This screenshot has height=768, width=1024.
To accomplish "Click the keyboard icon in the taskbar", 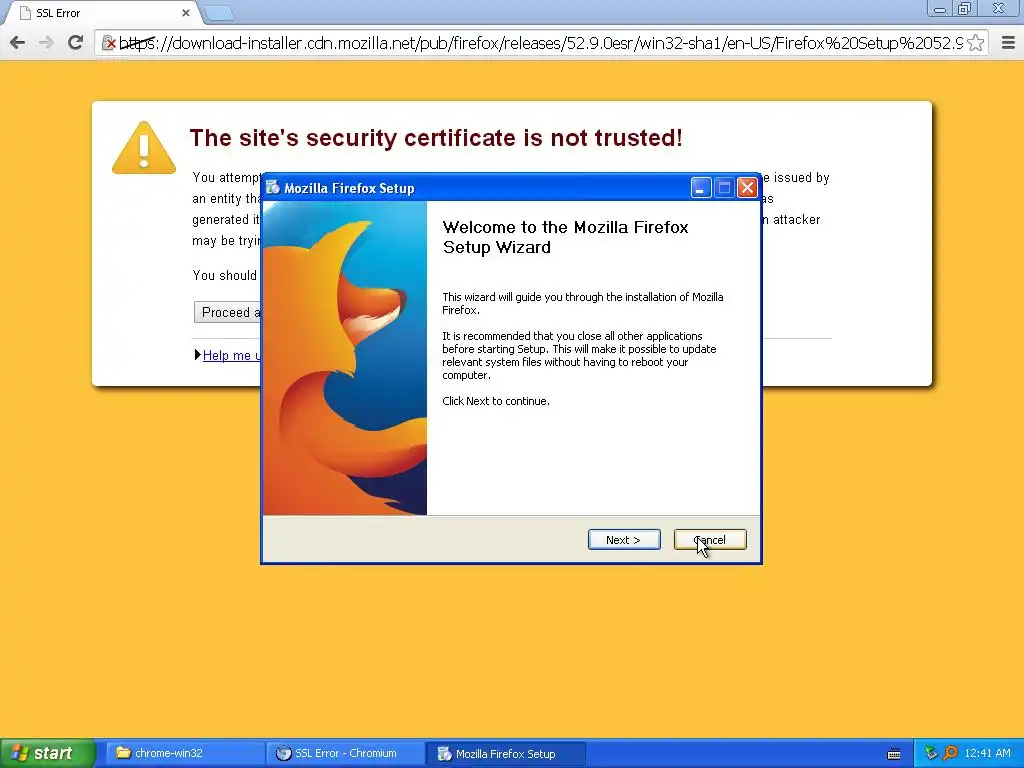I will [x=894, y=754].
